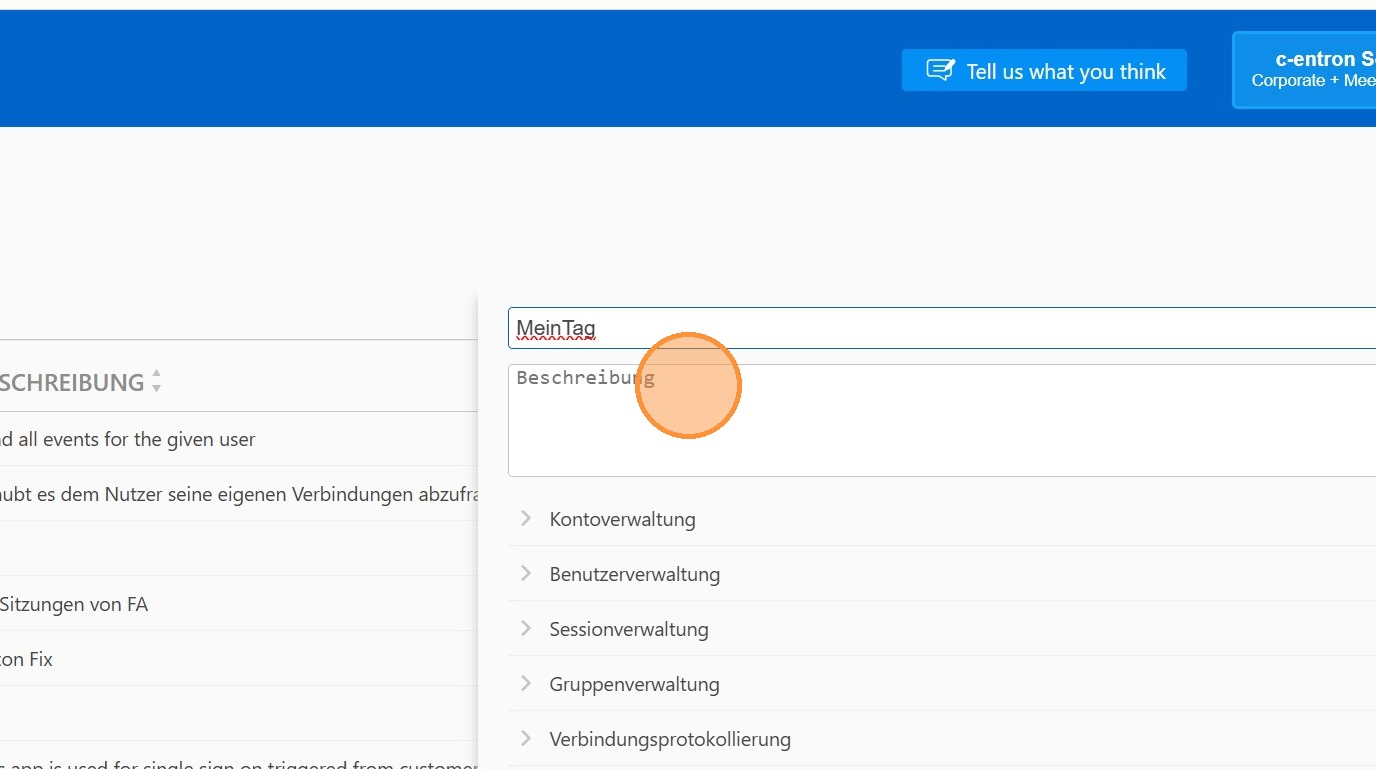Select the Benutzerverwaltung section label

coord(634,574)
